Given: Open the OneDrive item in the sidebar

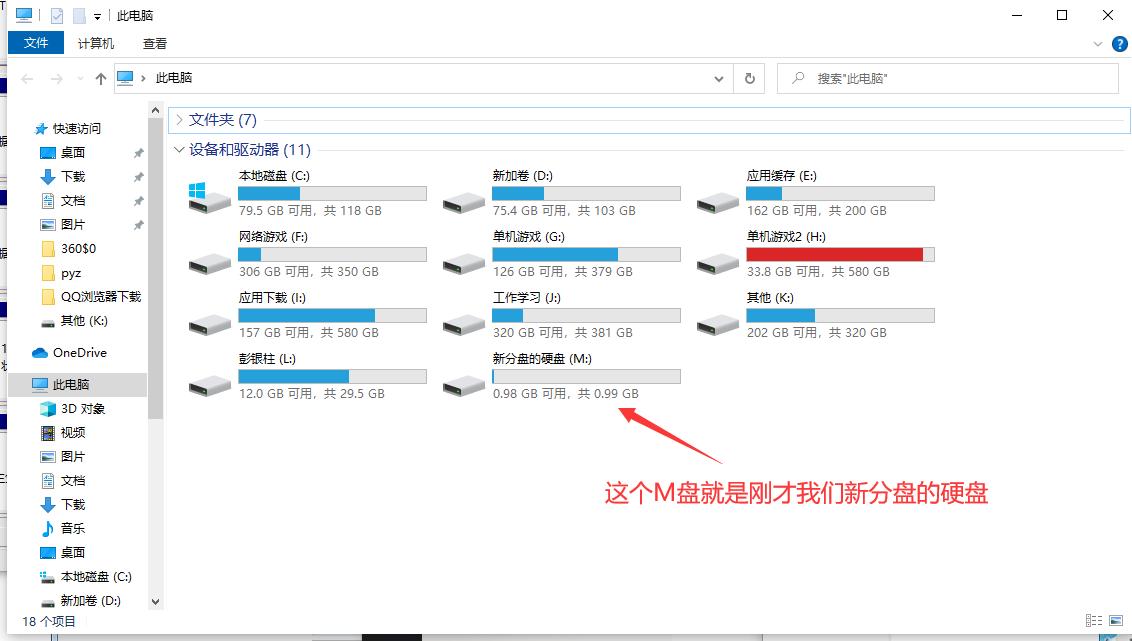Looking at the screenshot, I should [x=79, y=352].
